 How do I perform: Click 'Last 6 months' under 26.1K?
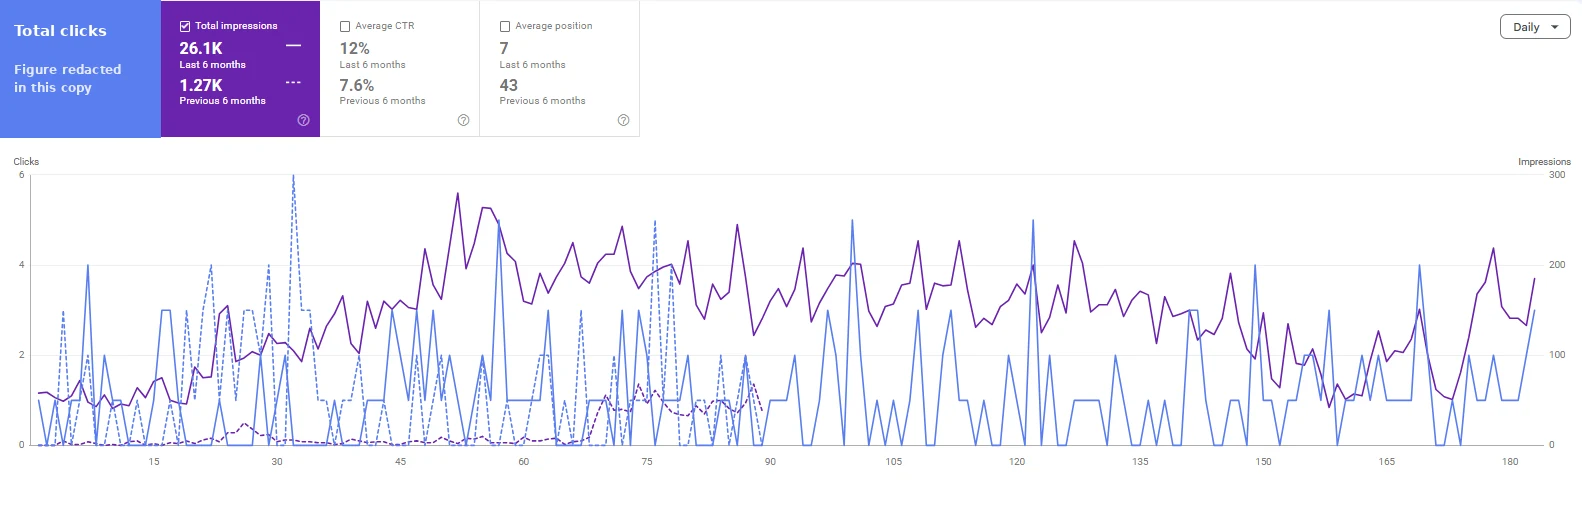tap(212, 64)
